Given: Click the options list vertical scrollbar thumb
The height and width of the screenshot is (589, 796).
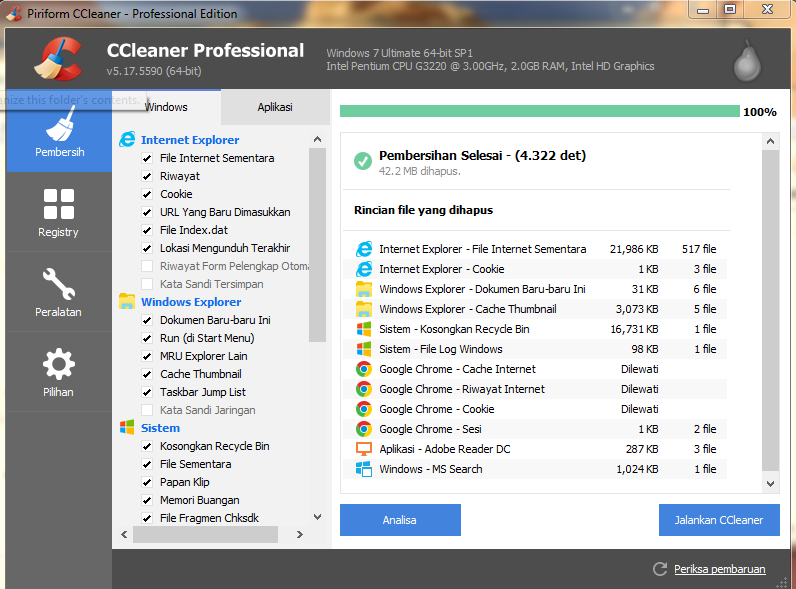Looking at the screenshot, I should (x=317, y=245).
